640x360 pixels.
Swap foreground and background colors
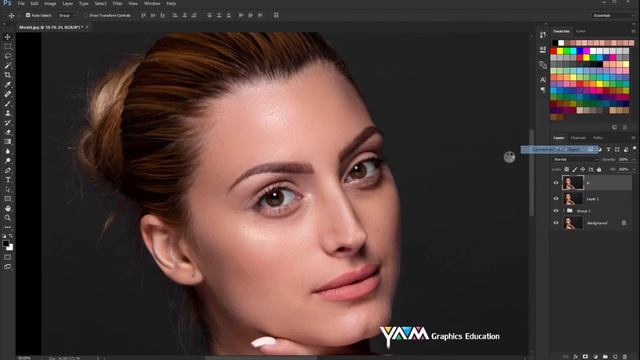tap(11, 236)
